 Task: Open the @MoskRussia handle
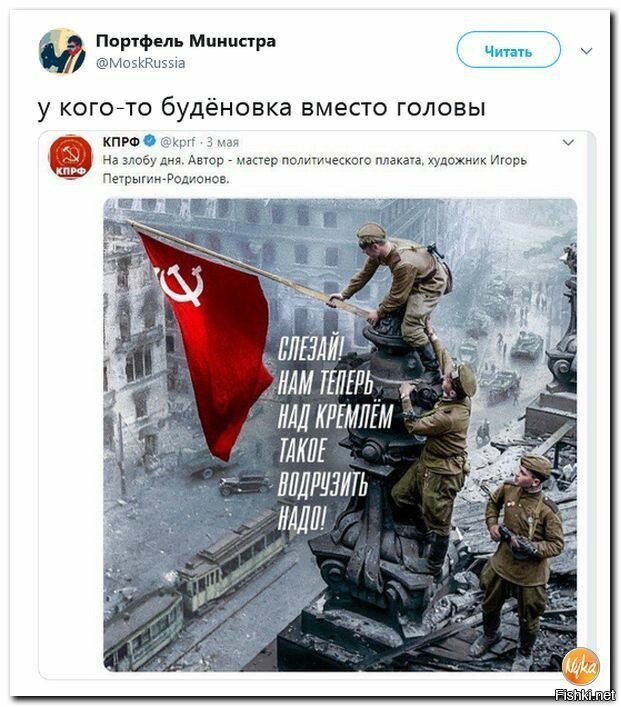[141, 63]
